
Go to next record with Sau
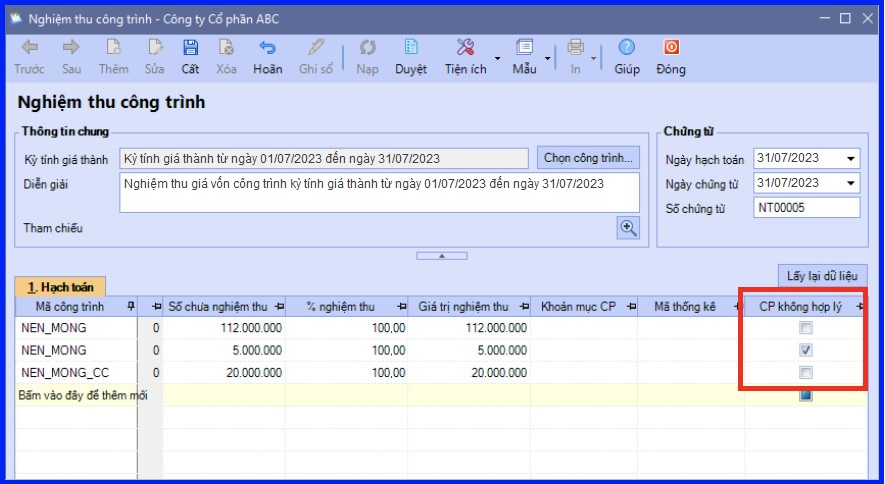71,47
